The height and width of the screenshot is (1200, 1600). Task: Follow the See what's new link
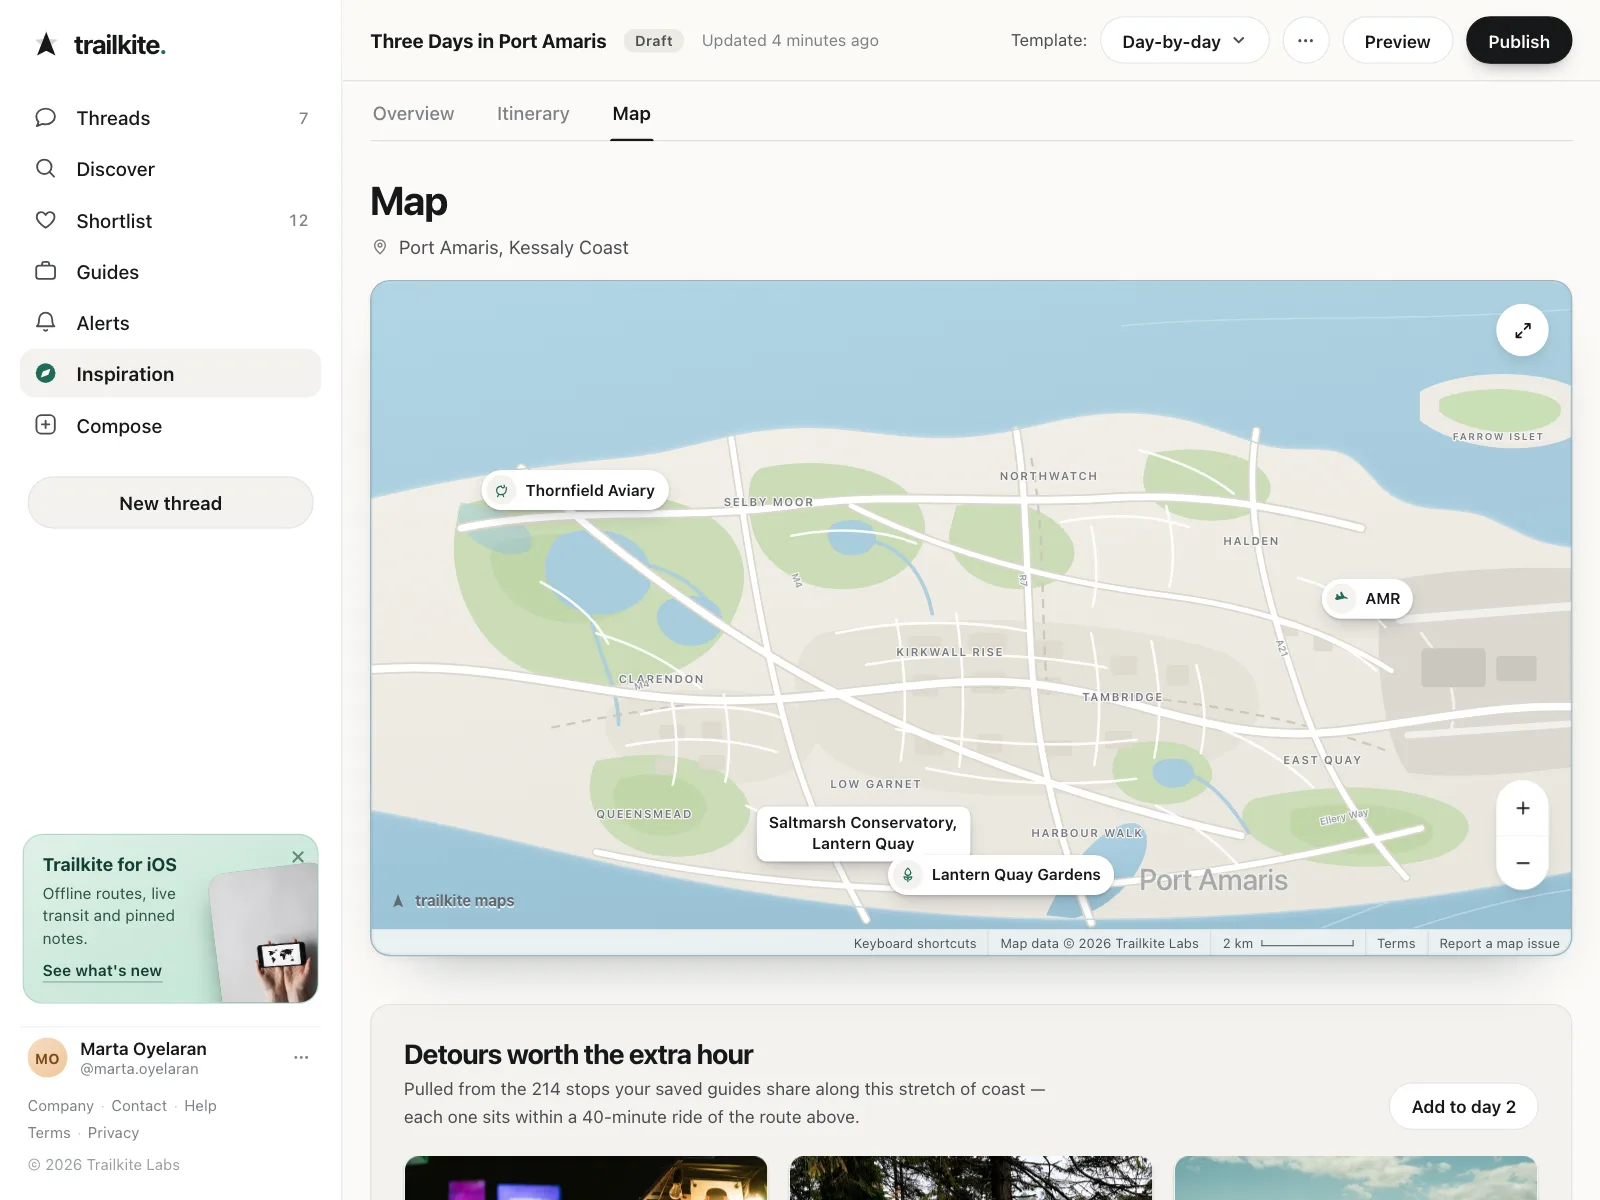(x=102, y=971)
